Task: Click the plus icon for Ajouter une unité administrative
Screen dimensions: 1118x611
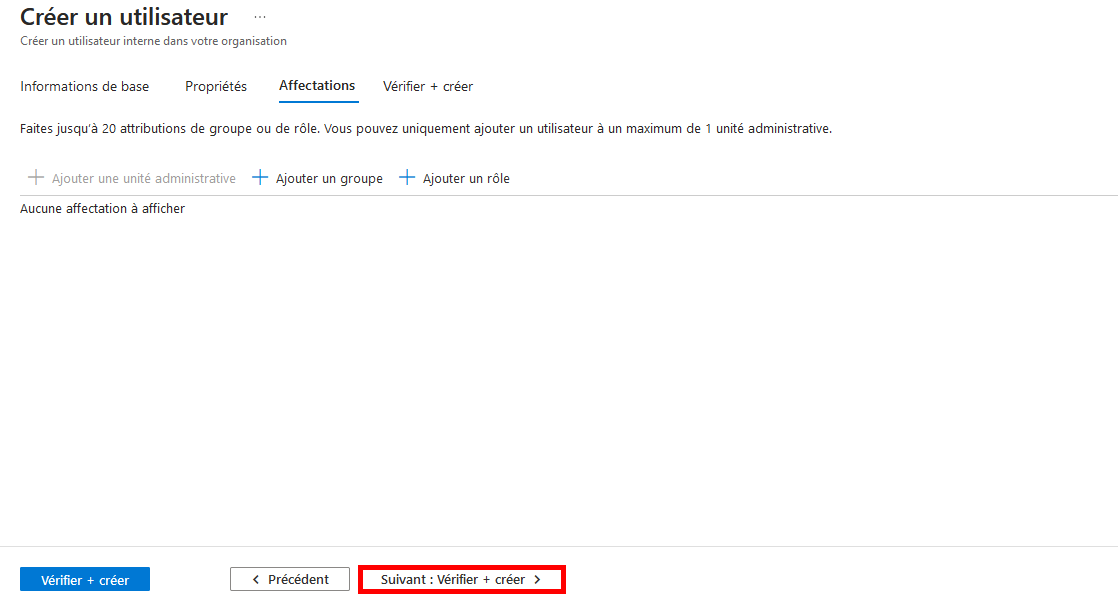Action: pyautogui.click(x=36, y=178)
